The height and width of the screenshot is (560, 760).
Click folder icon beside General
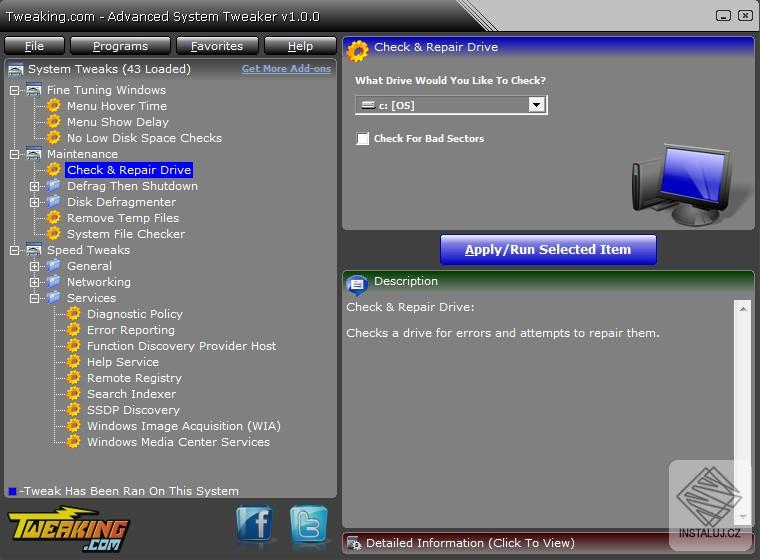click(x=53, y=265)
